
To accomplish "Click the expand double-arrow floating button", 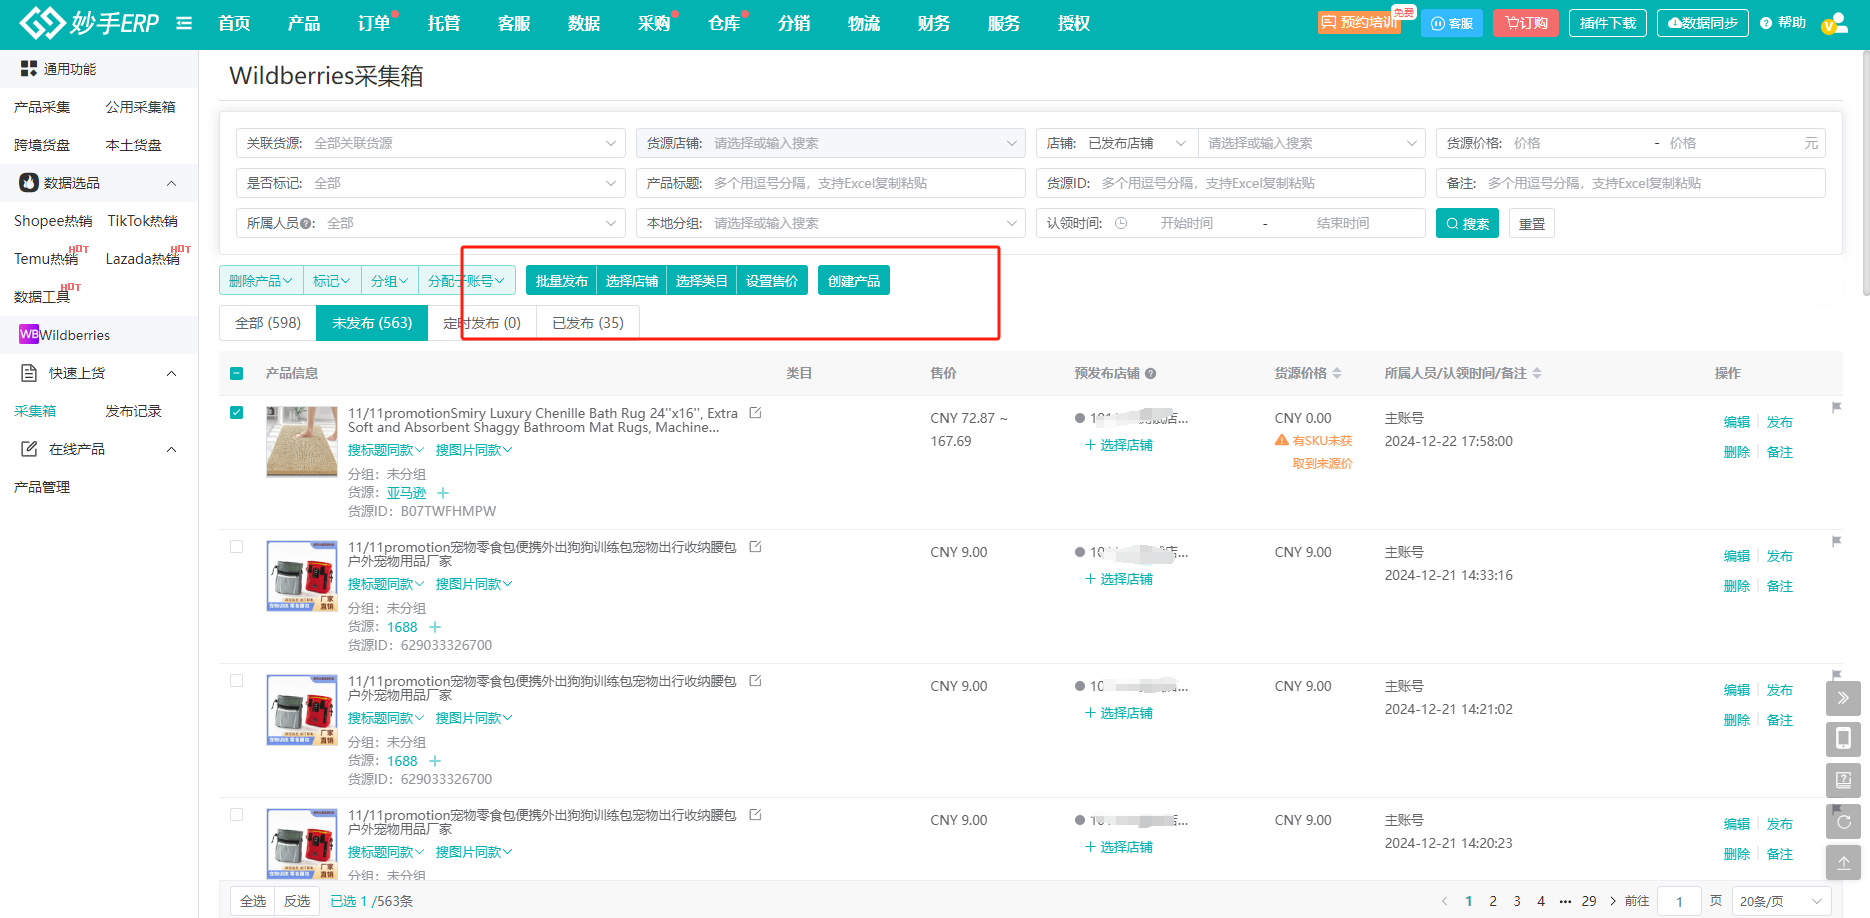I will pyautogui.click(x=1843, y=698).
